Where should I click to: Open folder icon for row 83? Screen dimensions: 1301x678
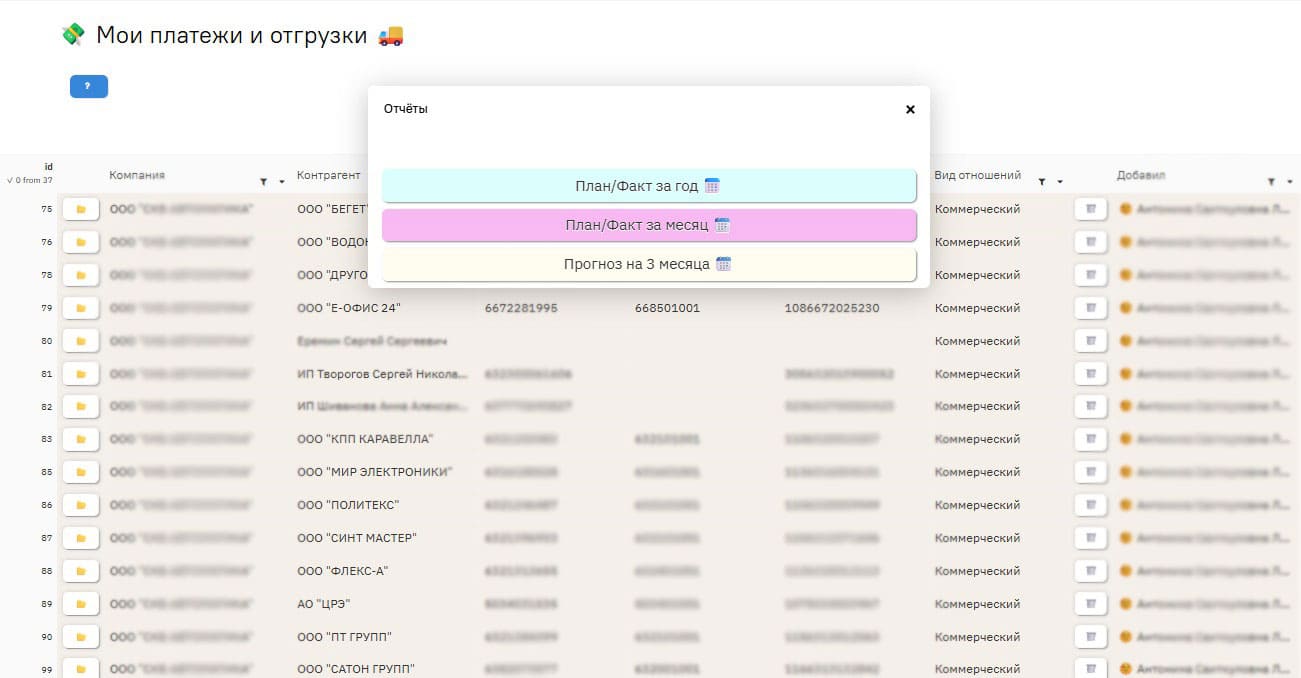pyautogui.click(x=81, y=439)
